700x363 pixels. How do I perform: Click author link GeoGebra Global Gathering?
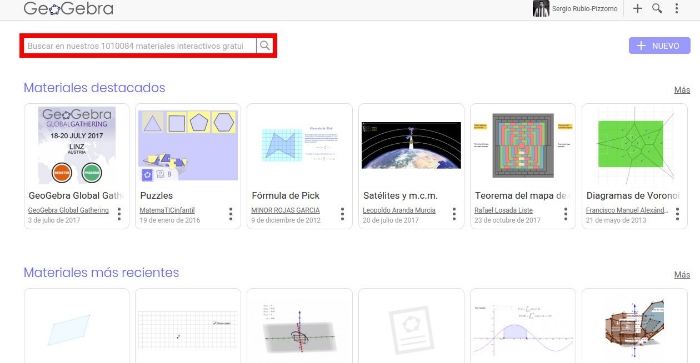(x=68, y=210)
